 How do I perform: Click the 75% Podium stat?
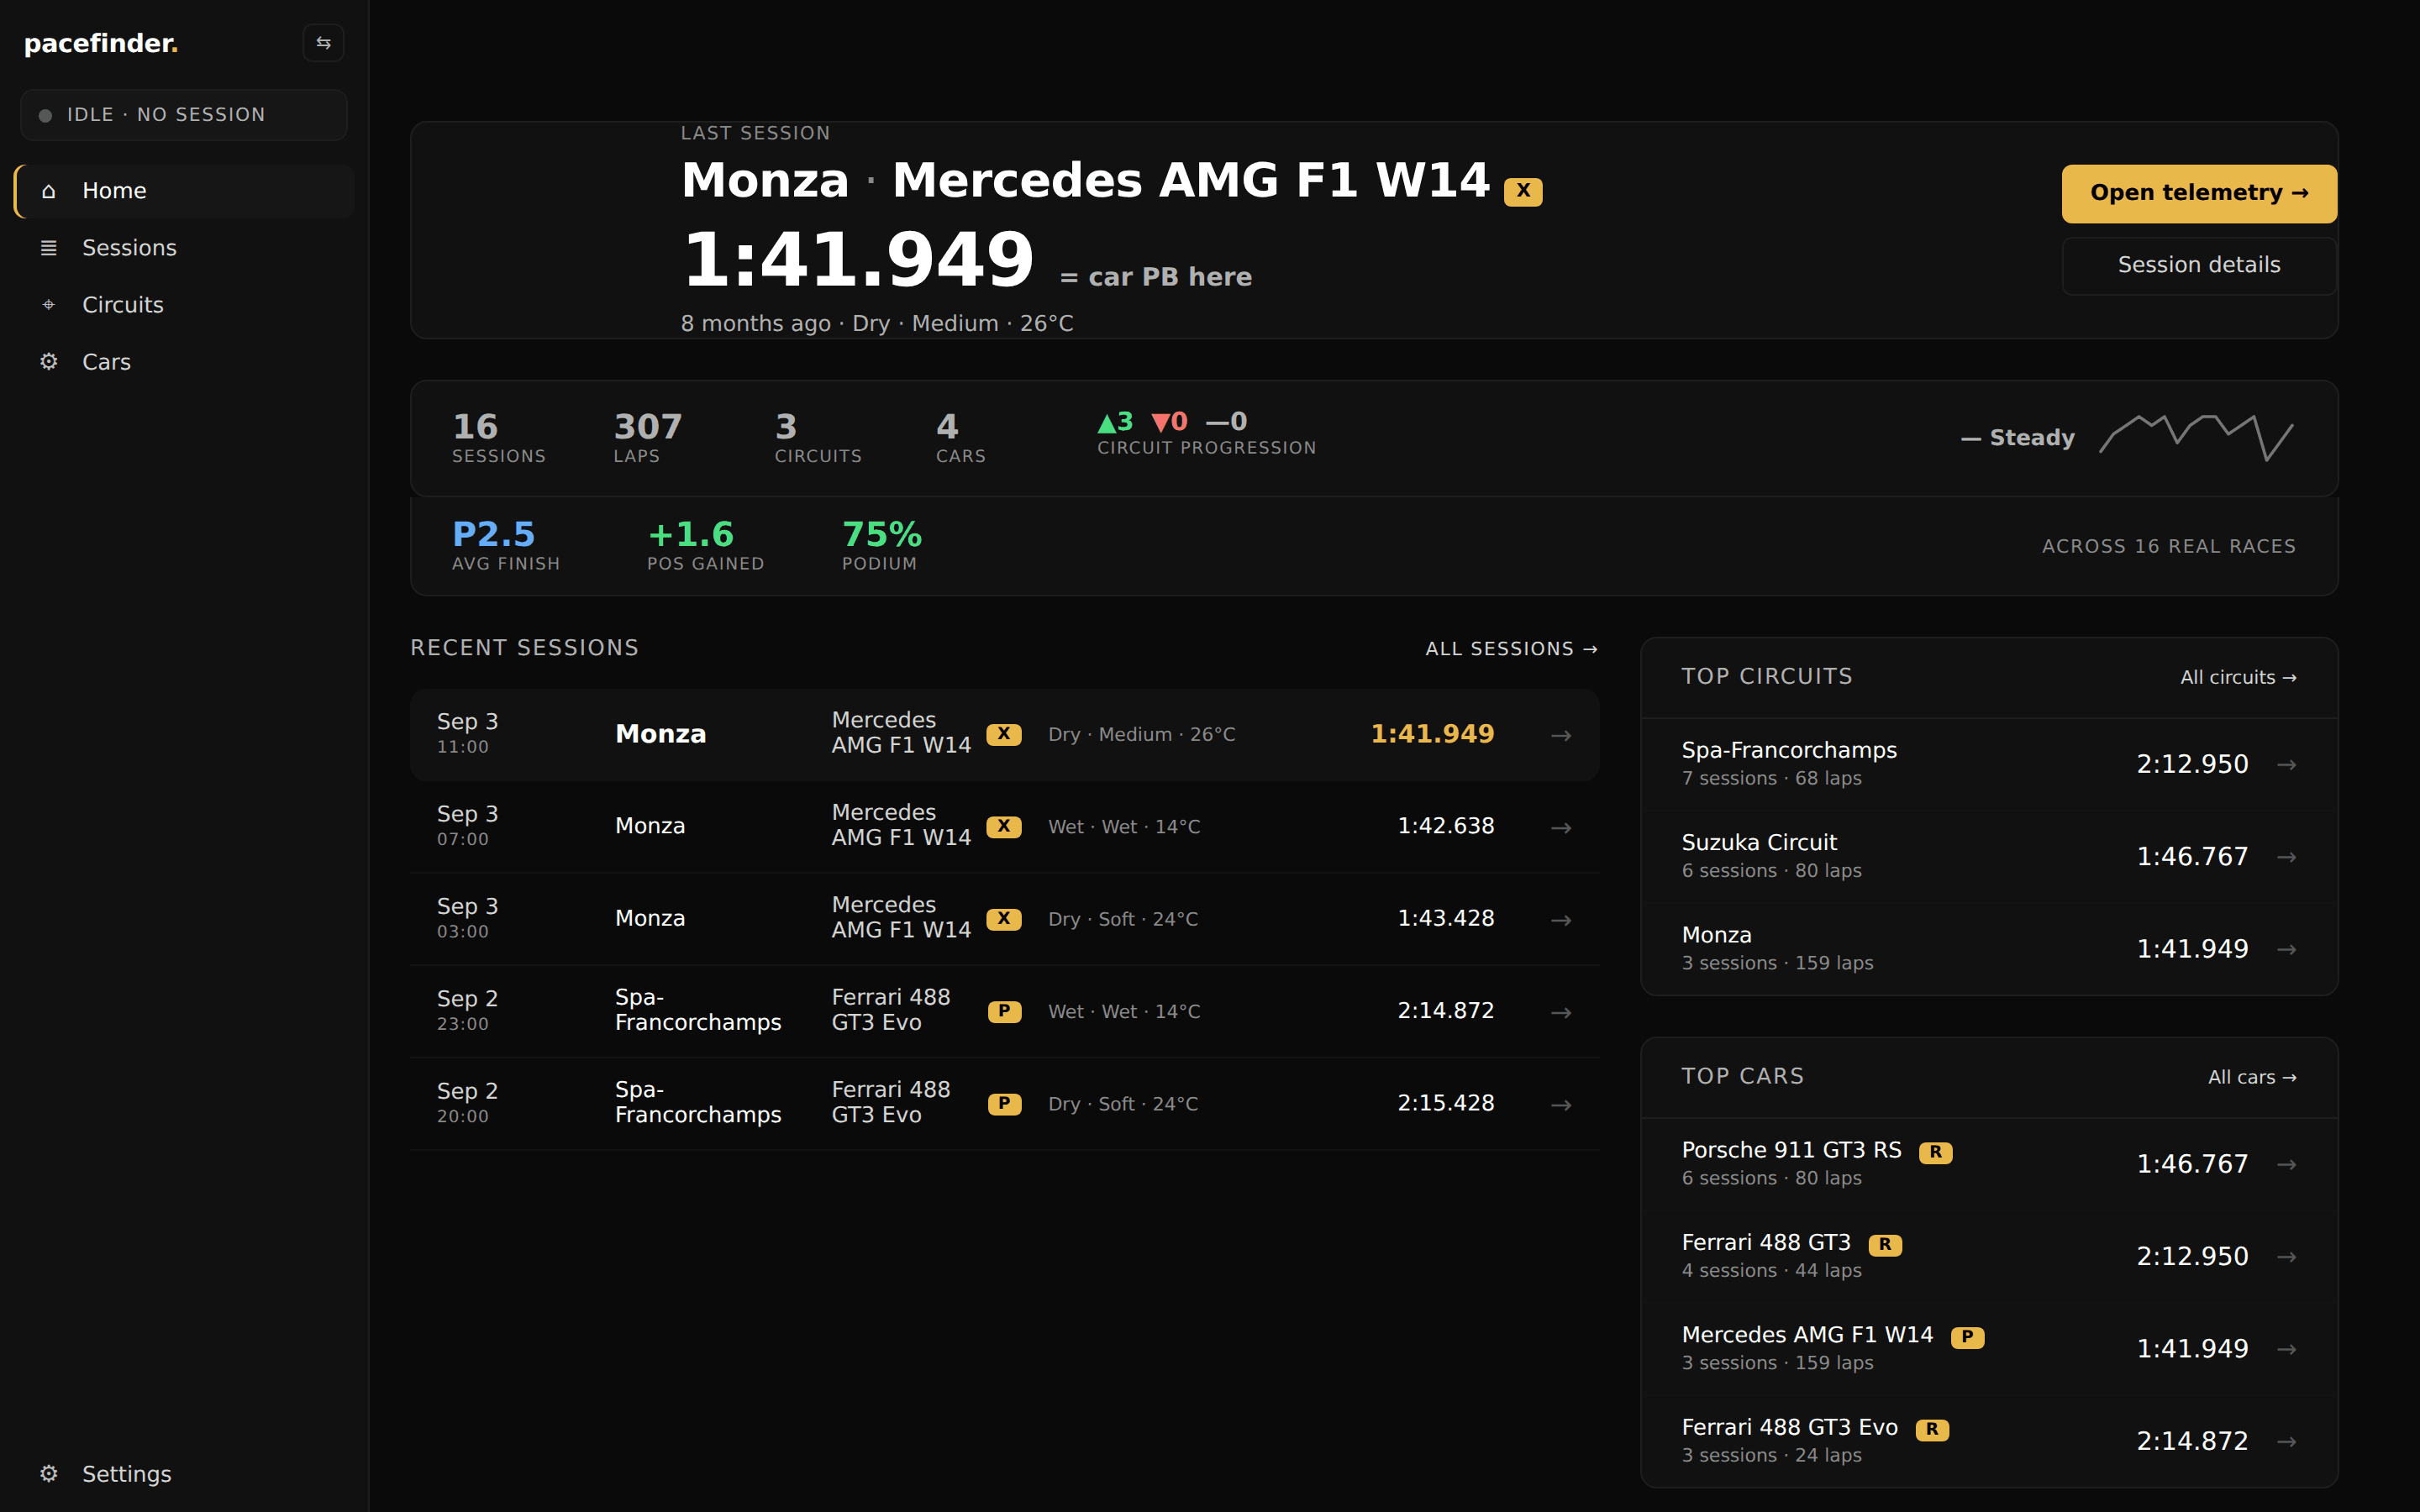click(x=882, y=545)
